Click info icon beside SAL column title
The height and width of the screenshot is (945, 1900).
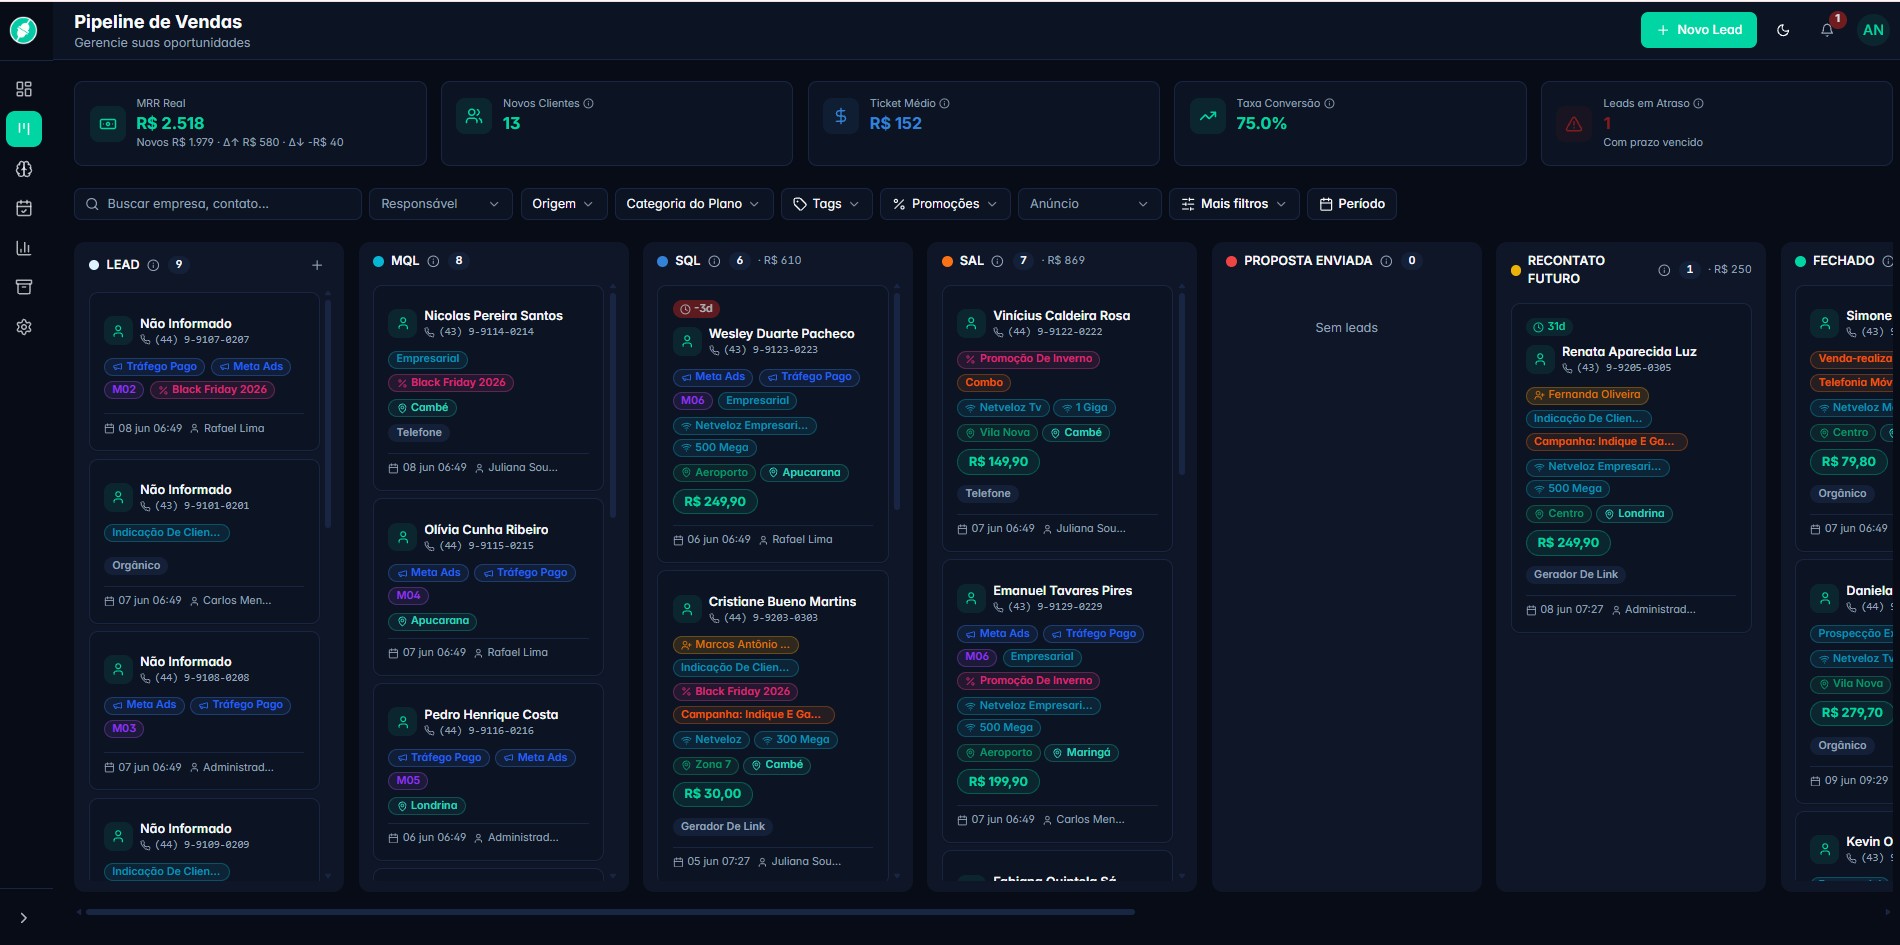click(x=997, y=261)
